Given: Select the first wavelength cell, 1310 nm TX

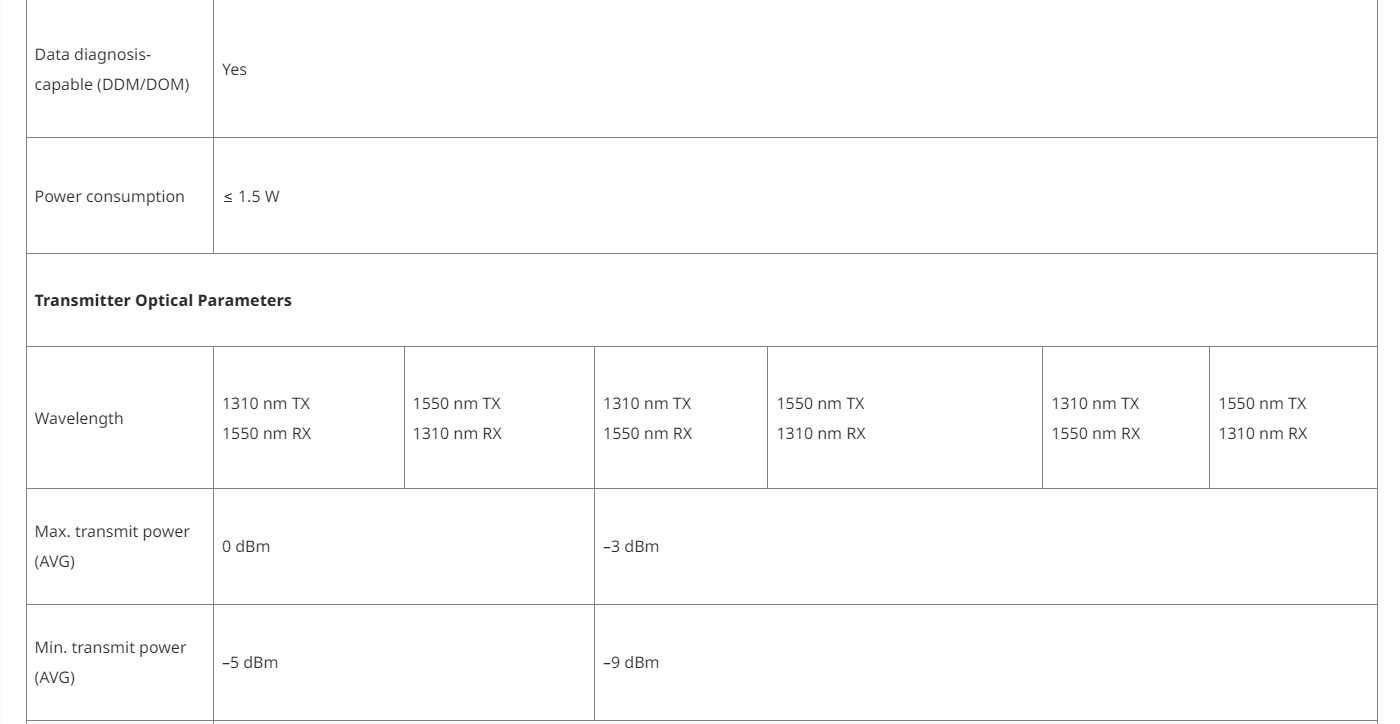Looking at the screenshot, I should coord(266,419).
